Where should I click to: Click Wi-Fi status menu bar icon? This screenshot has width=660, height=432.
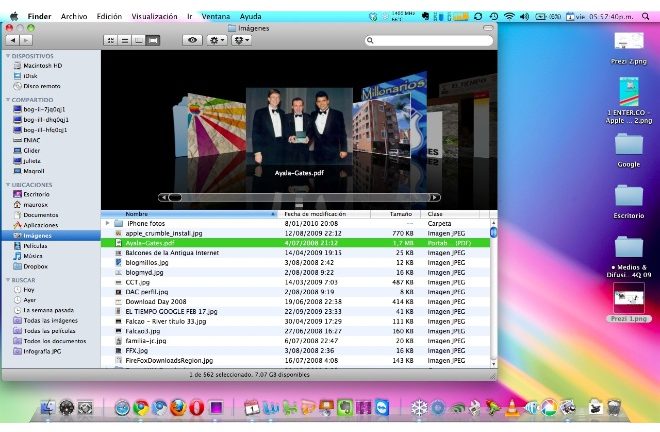point(509,16)
